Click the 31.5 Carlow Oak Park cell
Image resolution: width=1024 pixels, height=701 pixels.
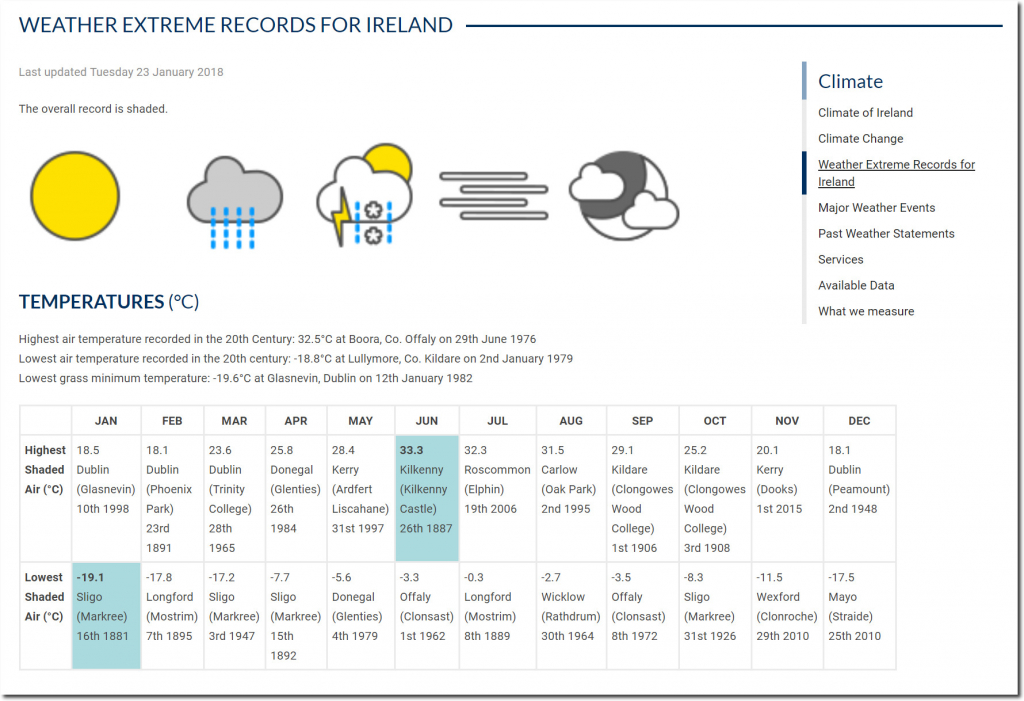(571, 498)
